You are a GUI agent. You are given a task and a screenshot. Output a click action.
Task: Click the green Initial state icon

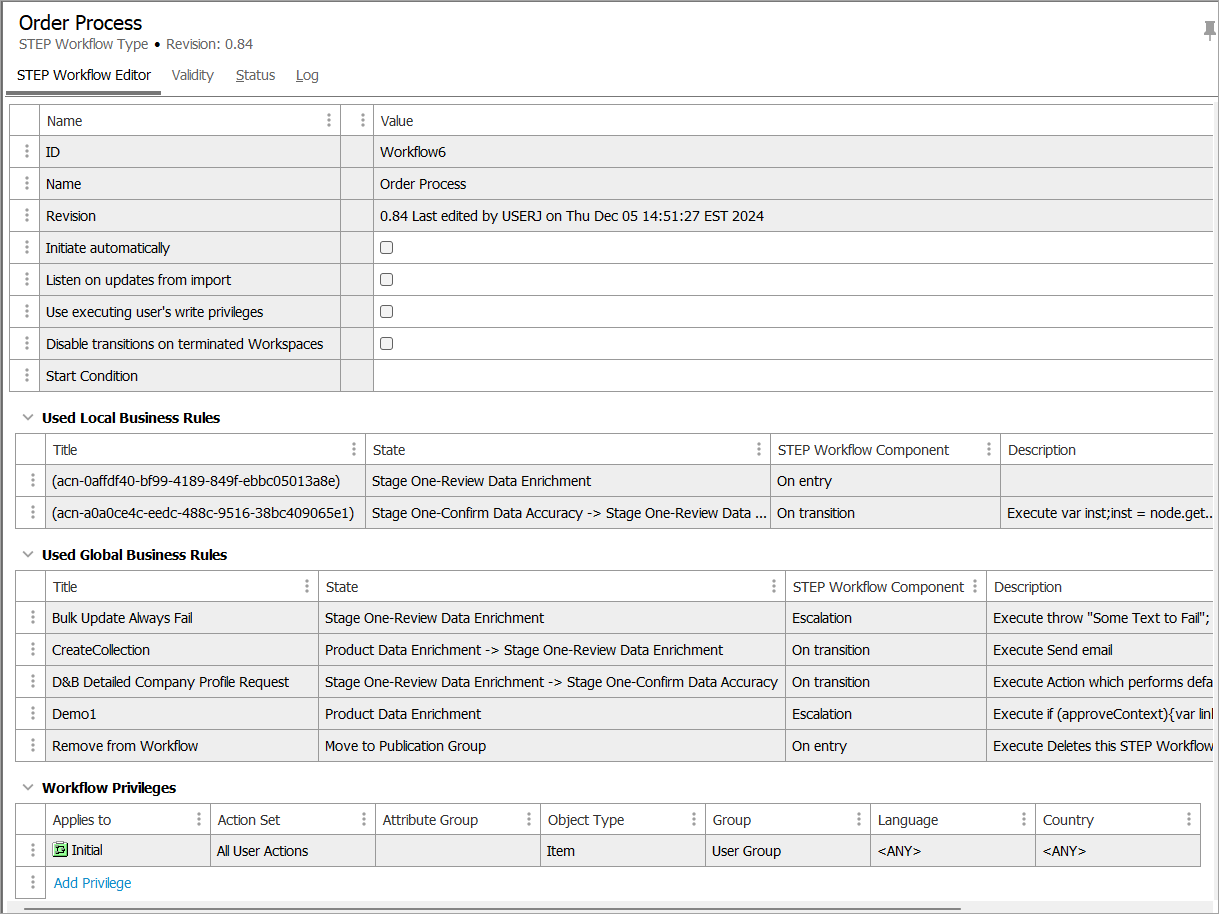[60, 851]
